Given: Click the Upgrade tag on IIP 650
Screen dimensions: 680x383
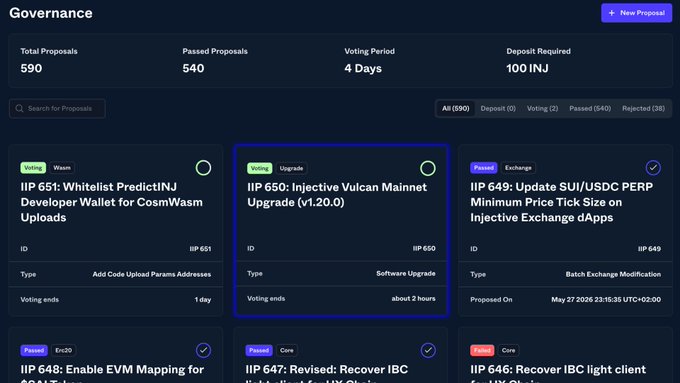Looking at the screenshot, I should (291, 168).
